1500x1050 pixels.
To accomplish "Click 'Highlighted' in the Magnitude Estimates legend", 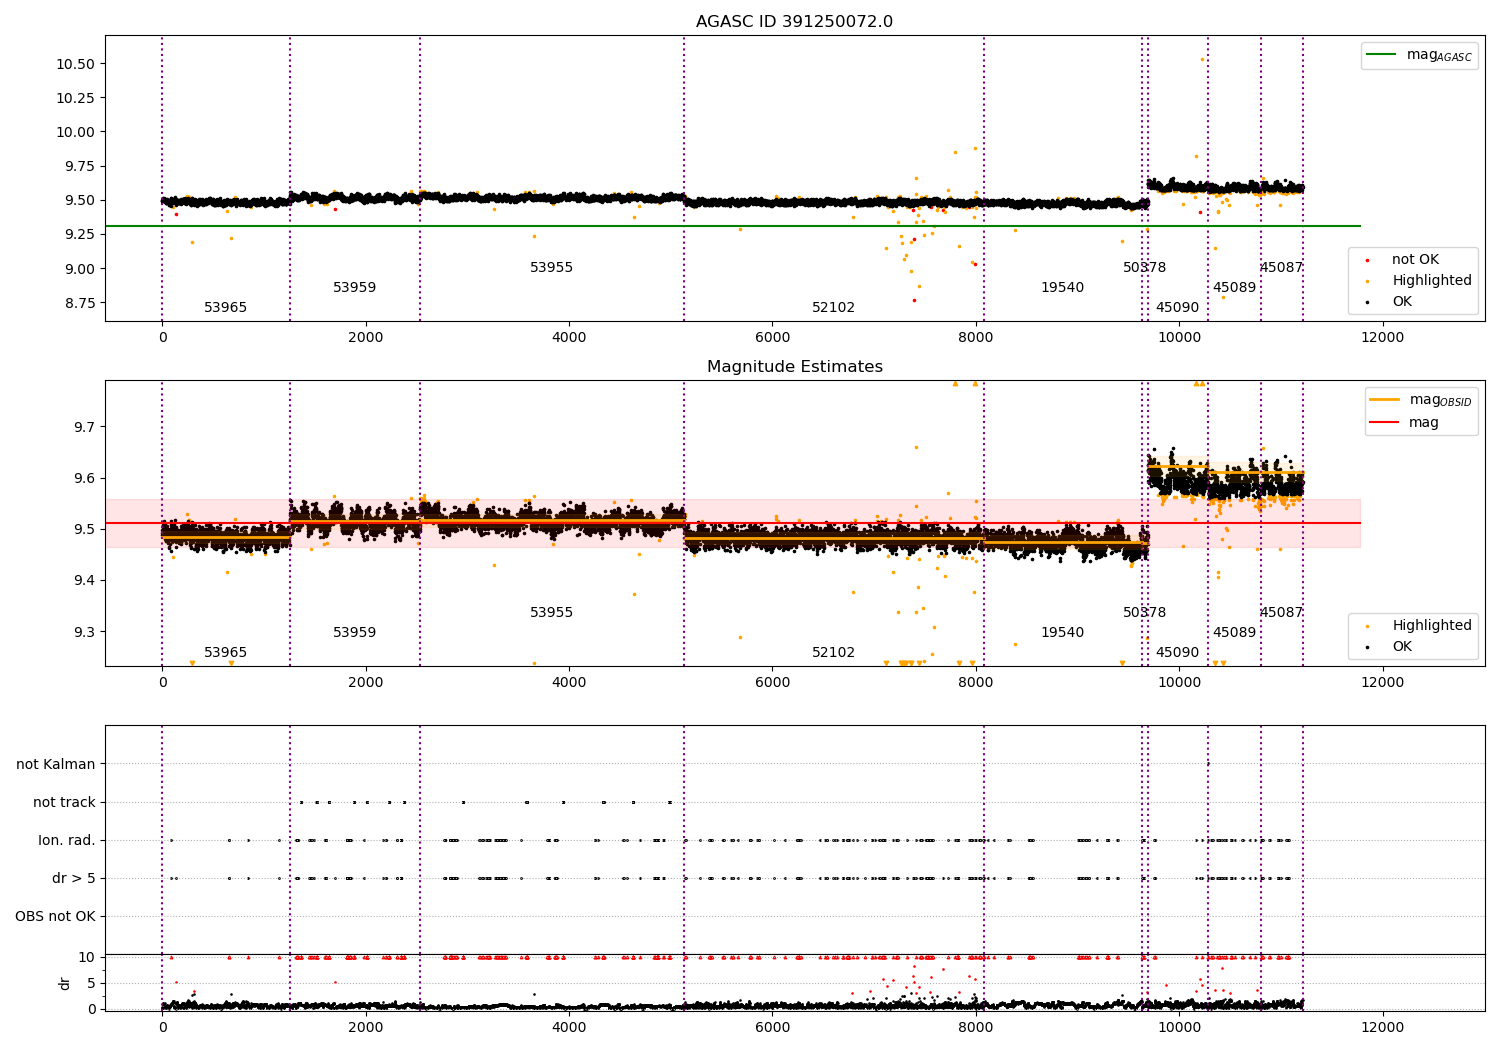I will pos(1432,626).
